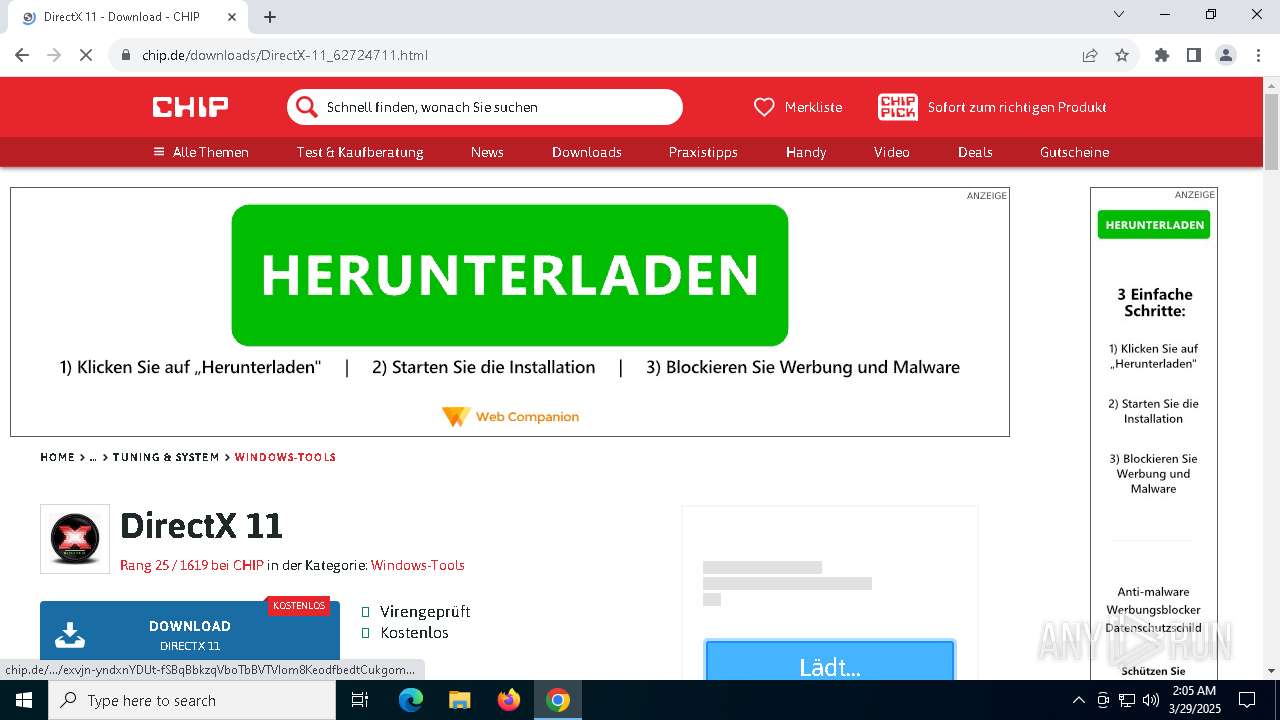Show hidden system tray icons
Image resolution: width=1280 pixels, height=720 pixels.
(1078, 700)
